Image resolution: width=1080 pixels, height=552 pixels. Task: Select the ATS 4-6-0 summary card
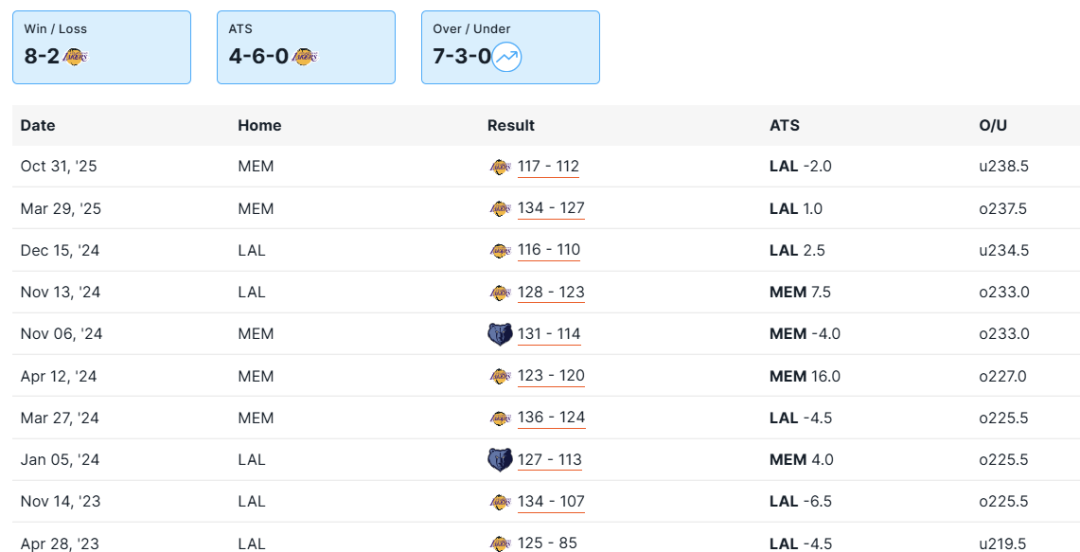click(x=306, y=47)
